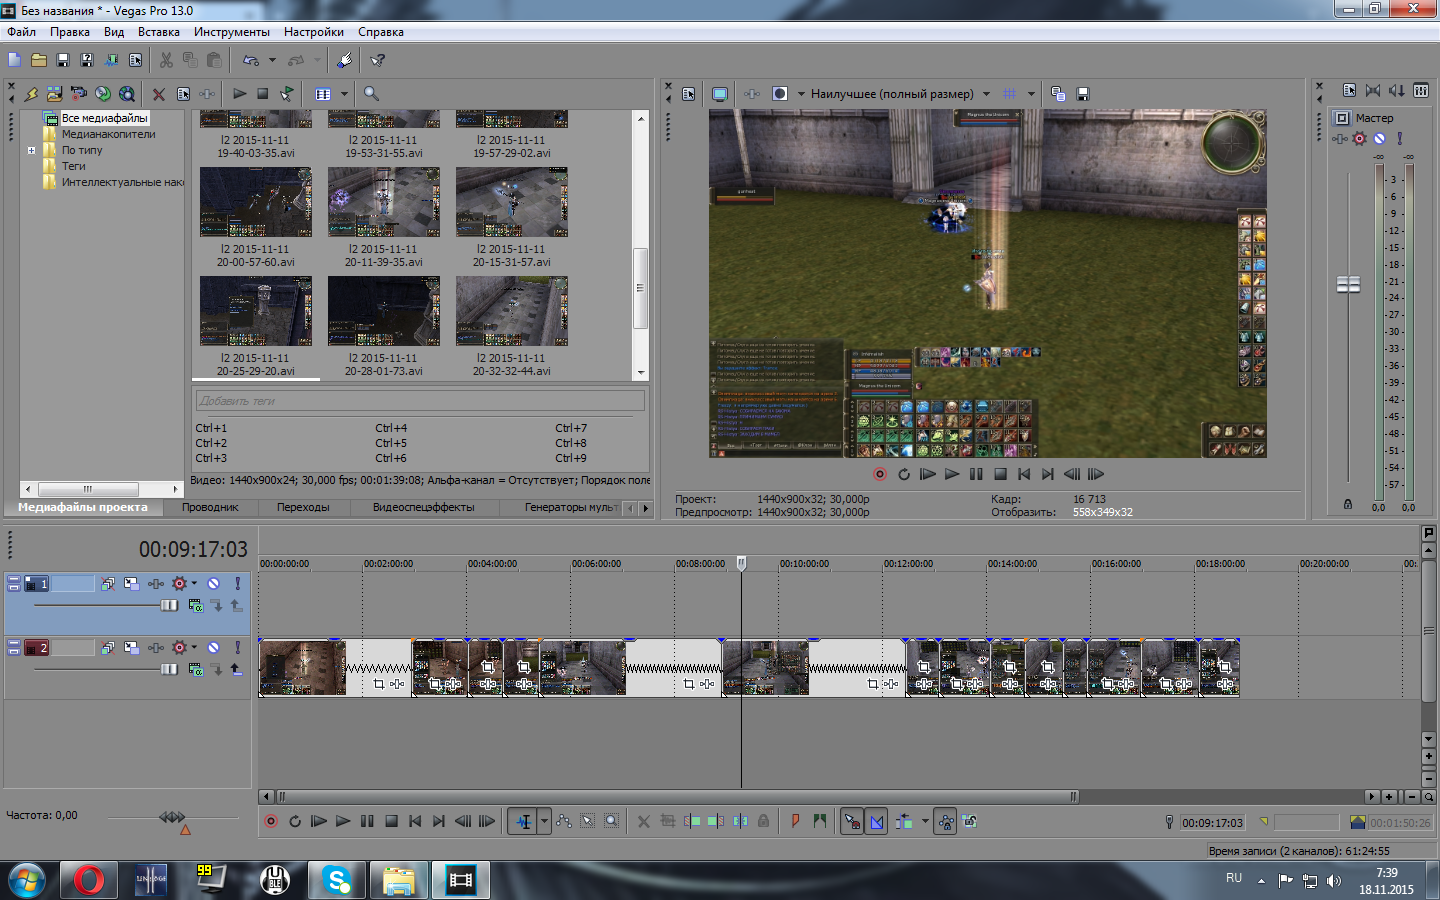Switch to the Видеоспецэффекты tab
This screenshot has width=1440, height=900.
[423, 507]
